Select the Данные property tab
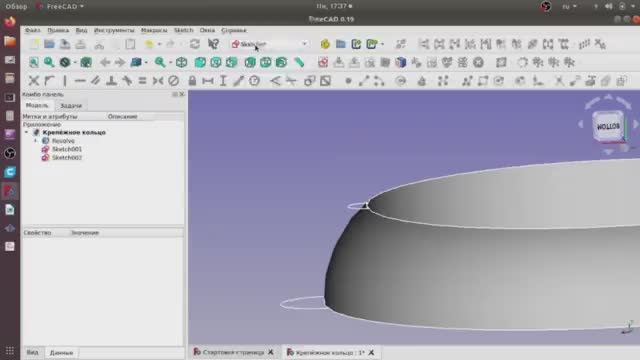The height and width of the screenshot is (360, 640). [x=61, y=353]
